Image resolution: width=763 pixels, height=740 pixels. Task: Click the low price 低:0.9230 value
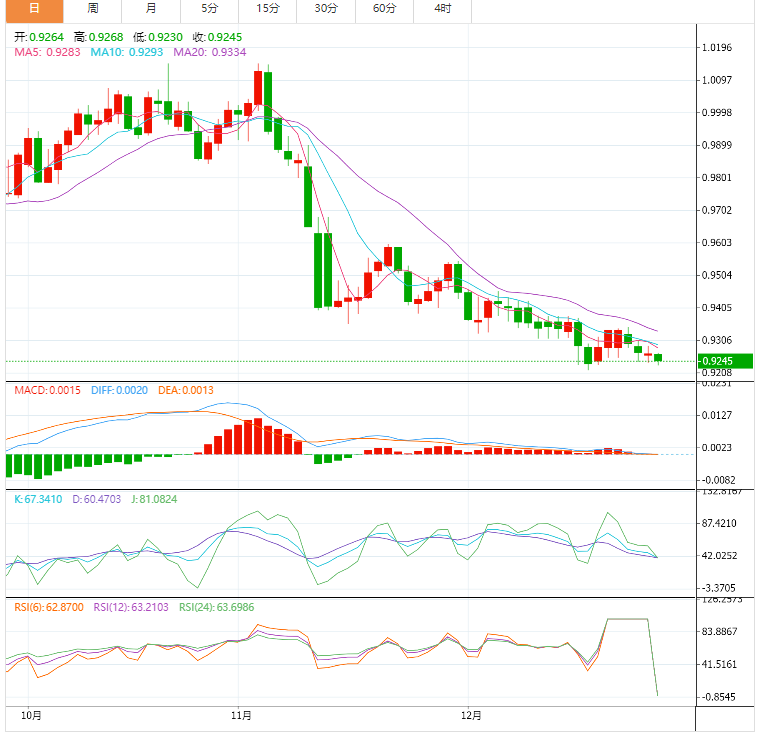[x=158, y=37]
